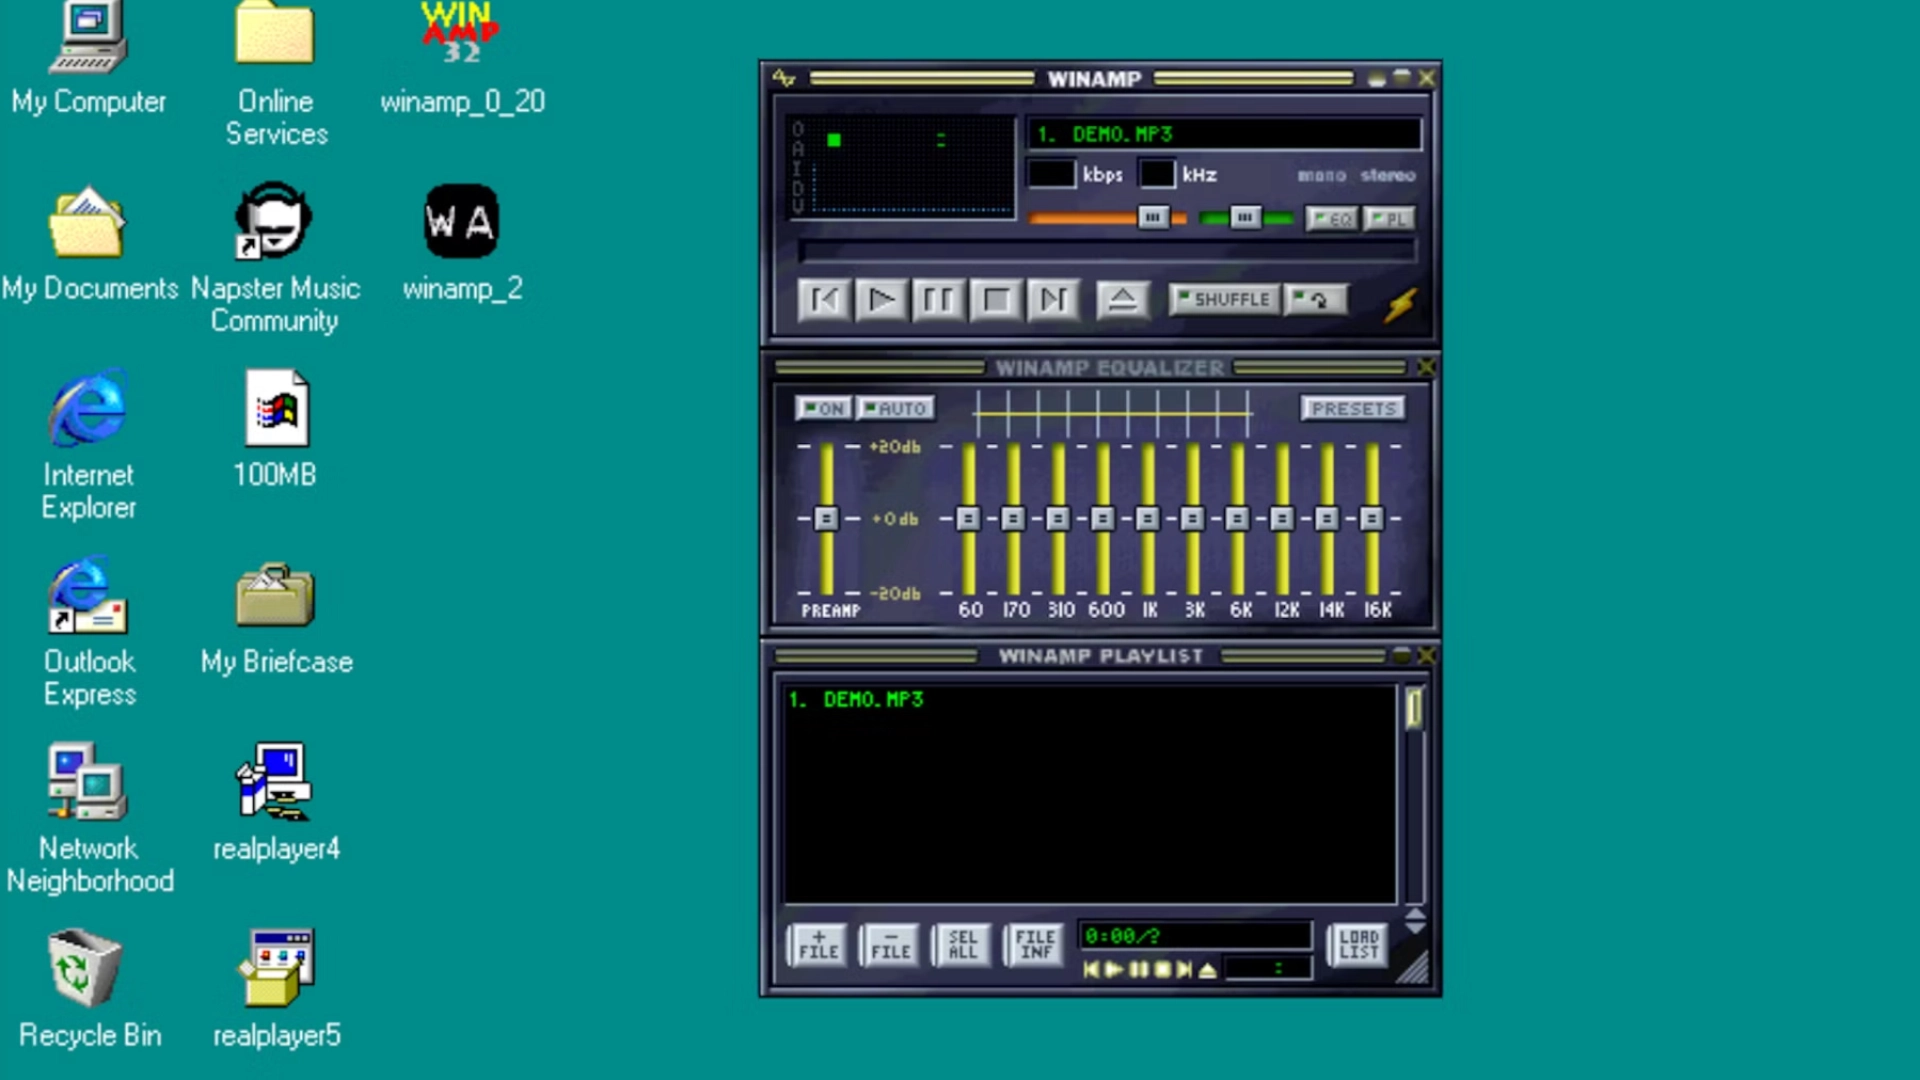Open the equalizer PRESETS menu
This screenshot has width=1920, height=1080.
(x=1353, y=408)
